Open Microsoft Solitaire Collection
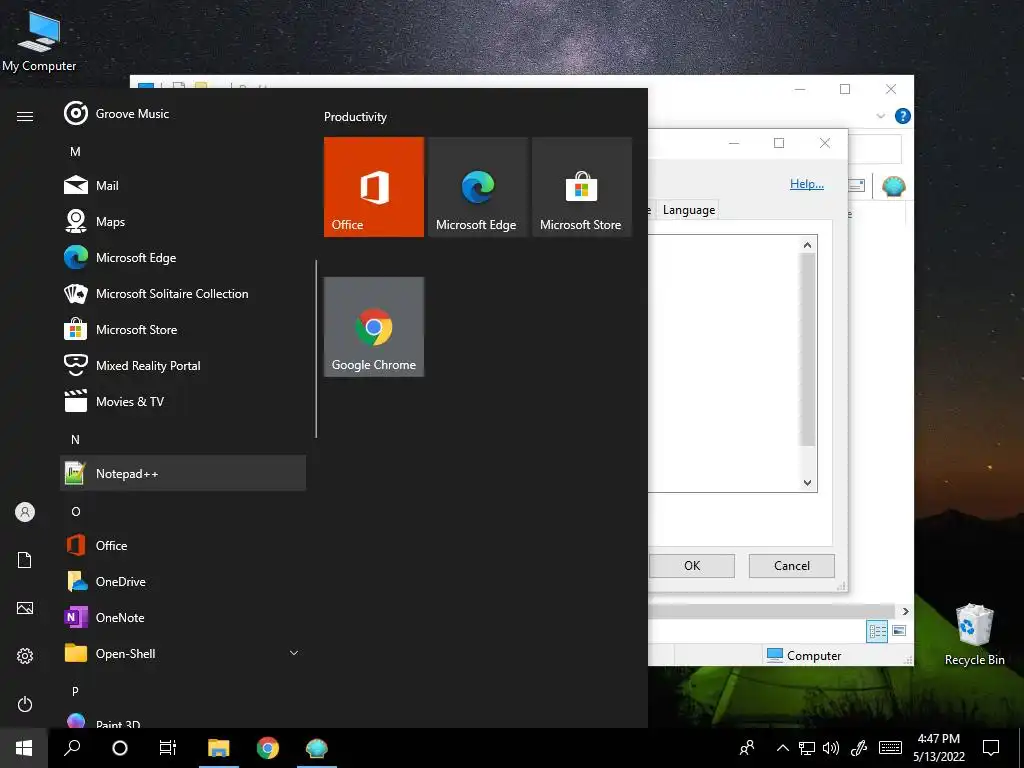 coord(183,293)
